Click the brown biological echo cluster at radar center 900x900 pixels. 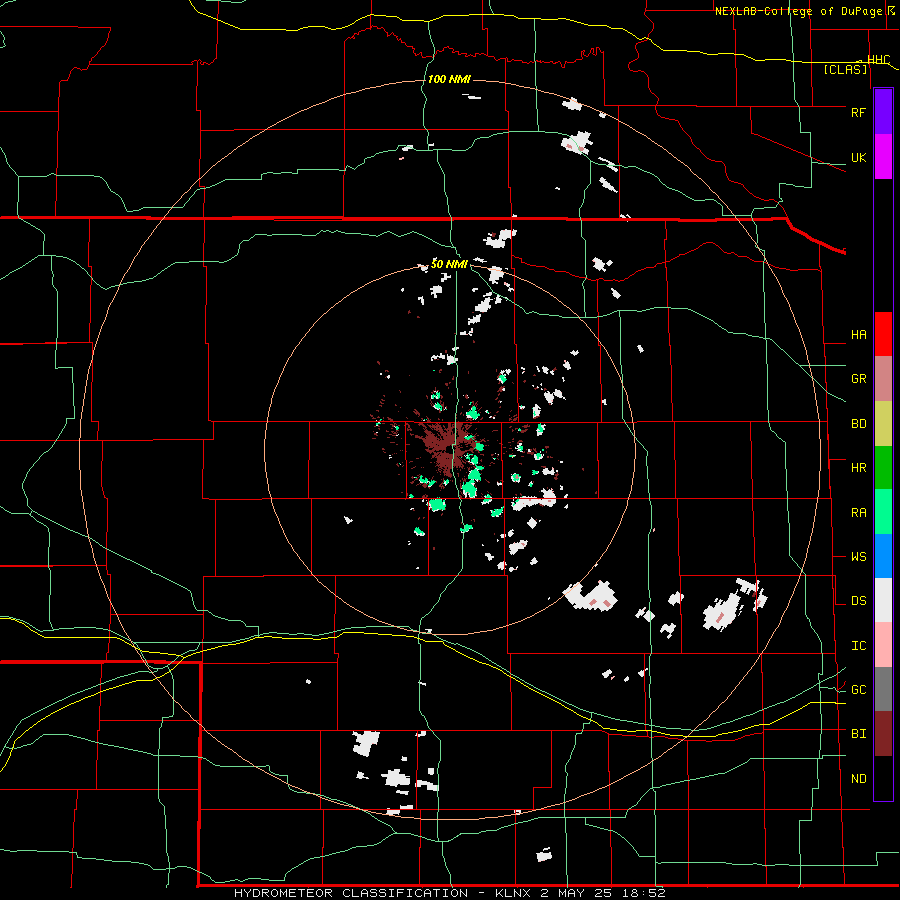coord(447,449)
